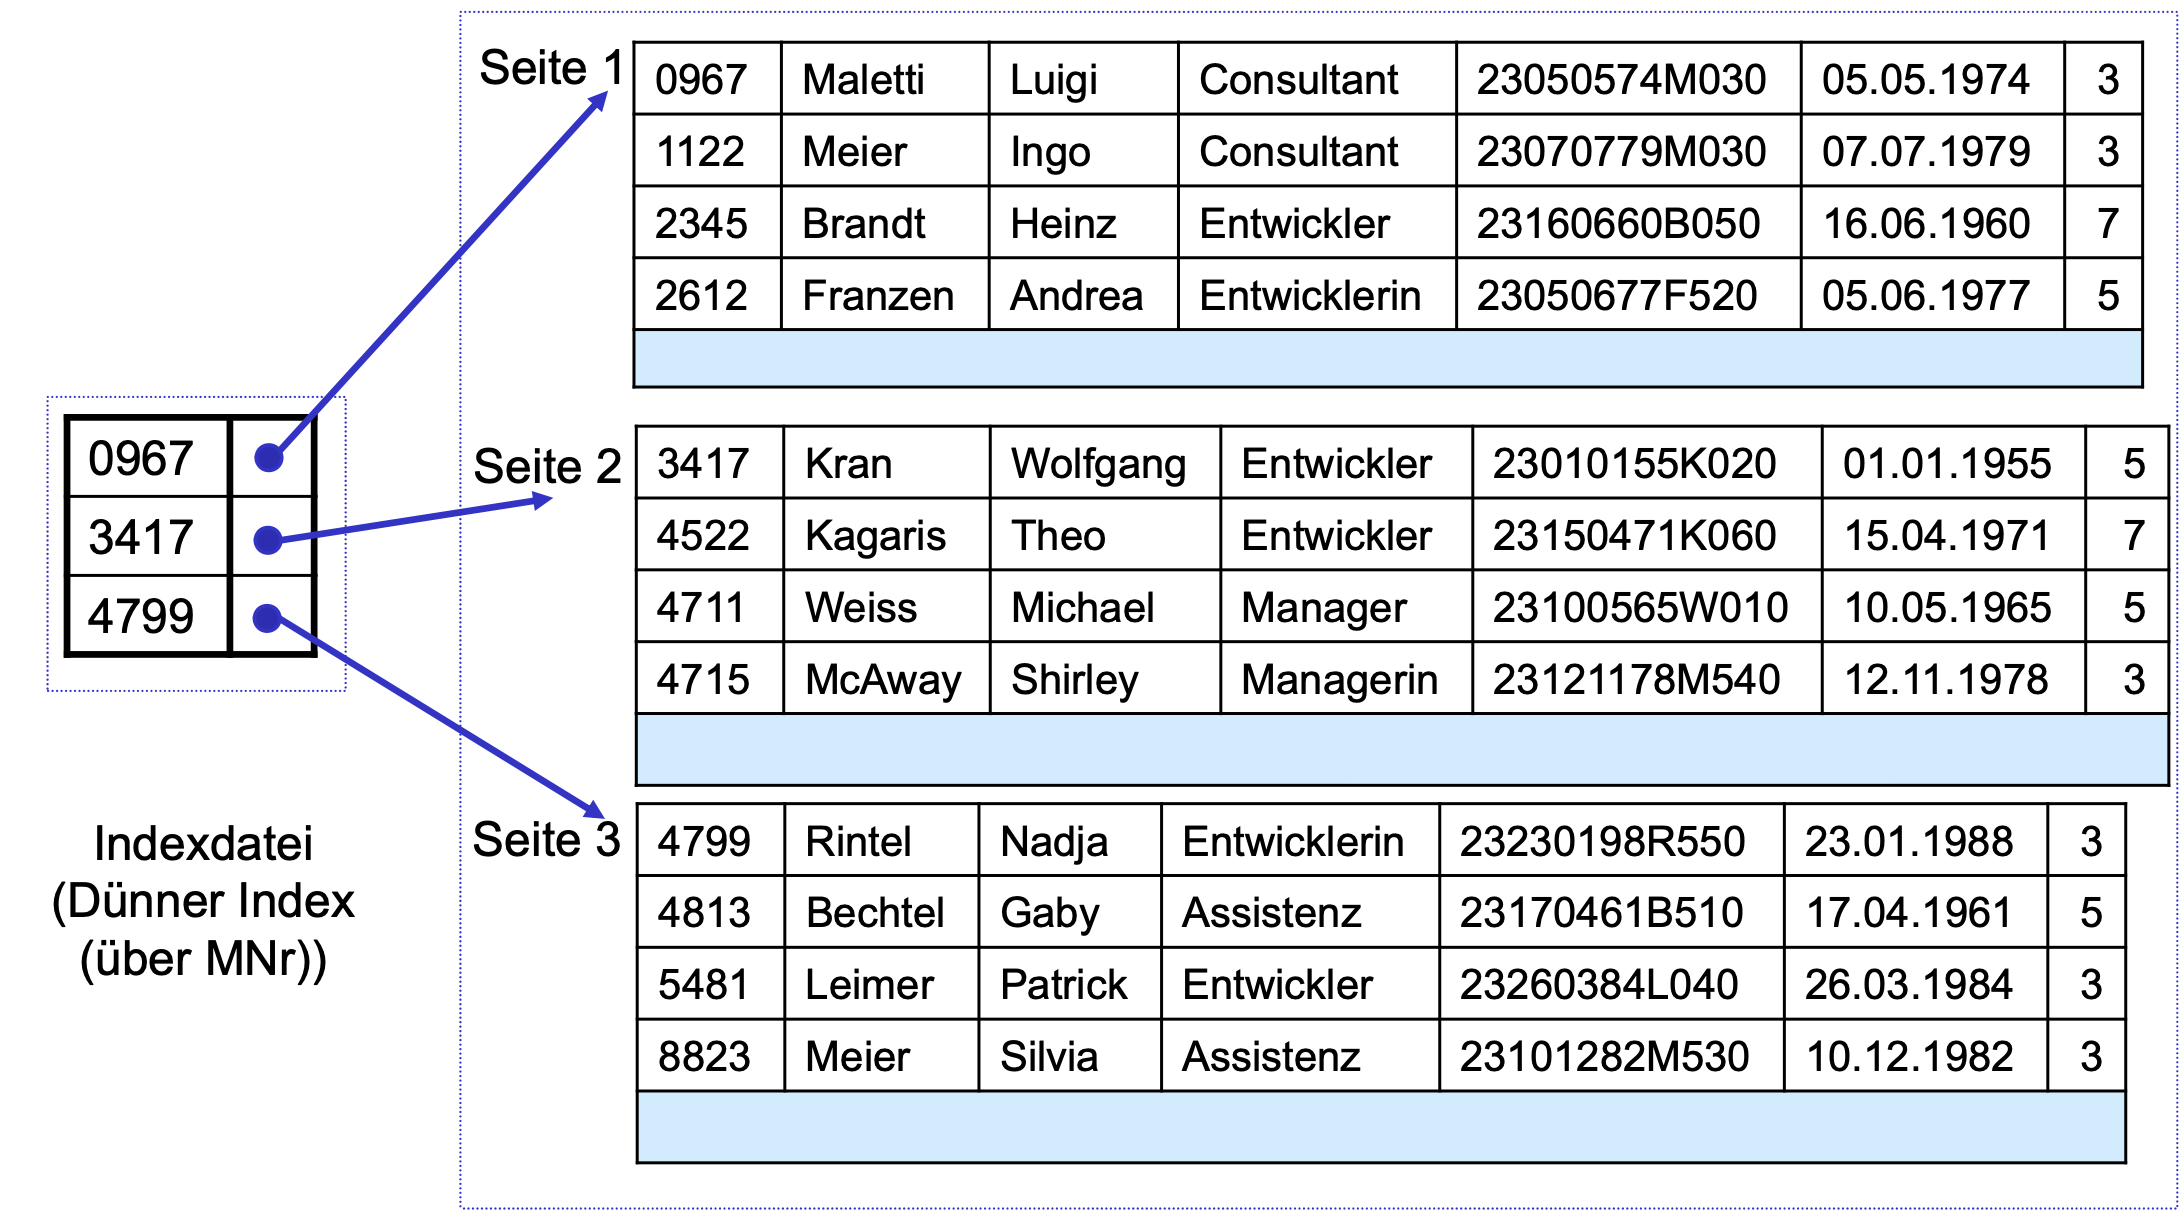Click the empty blue area of Seite 3
The height and width of the screenshot is (1222, 2184).
[1381, 1127]
